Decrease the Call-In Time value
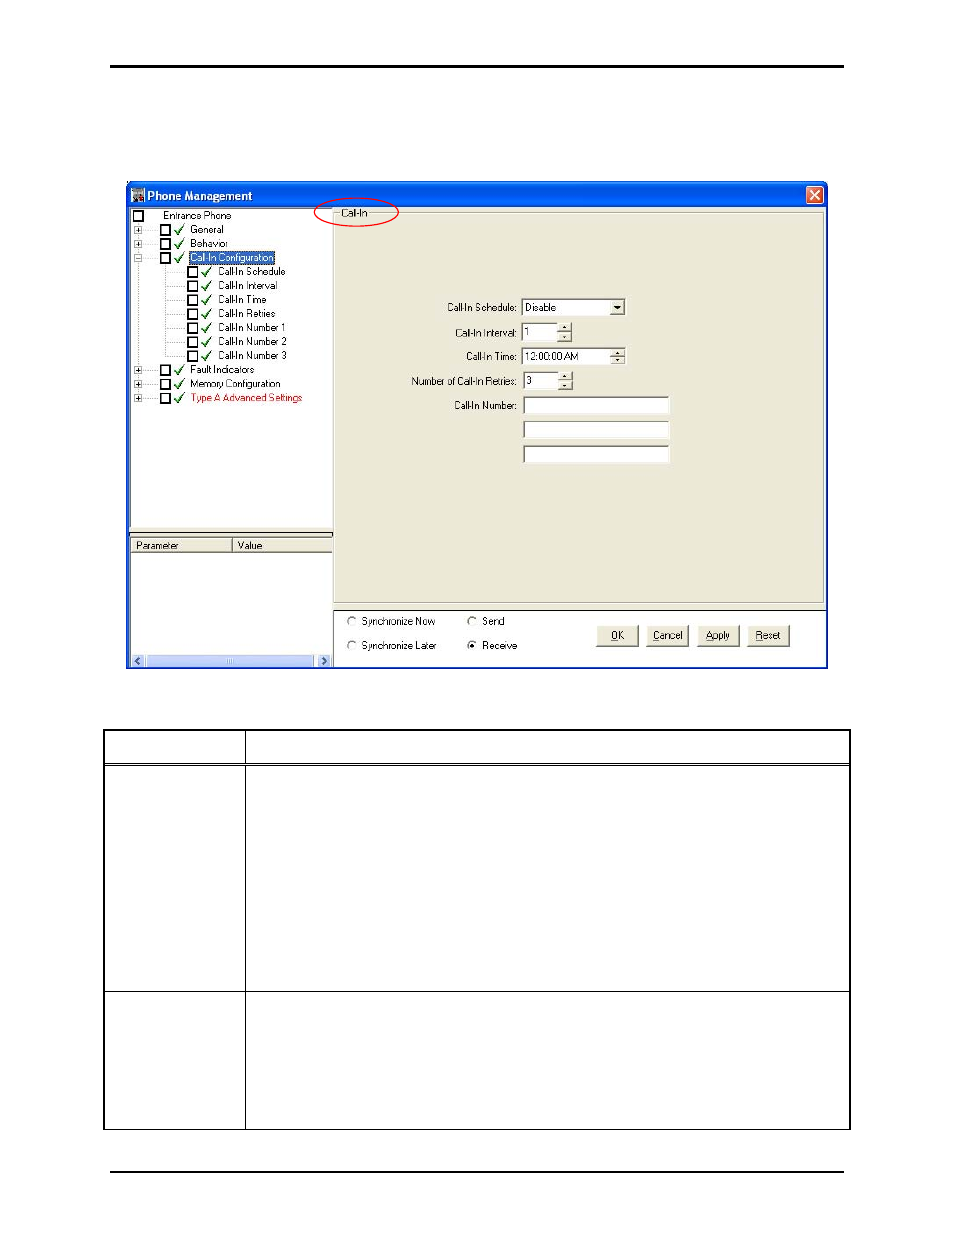 click(618, 360)
